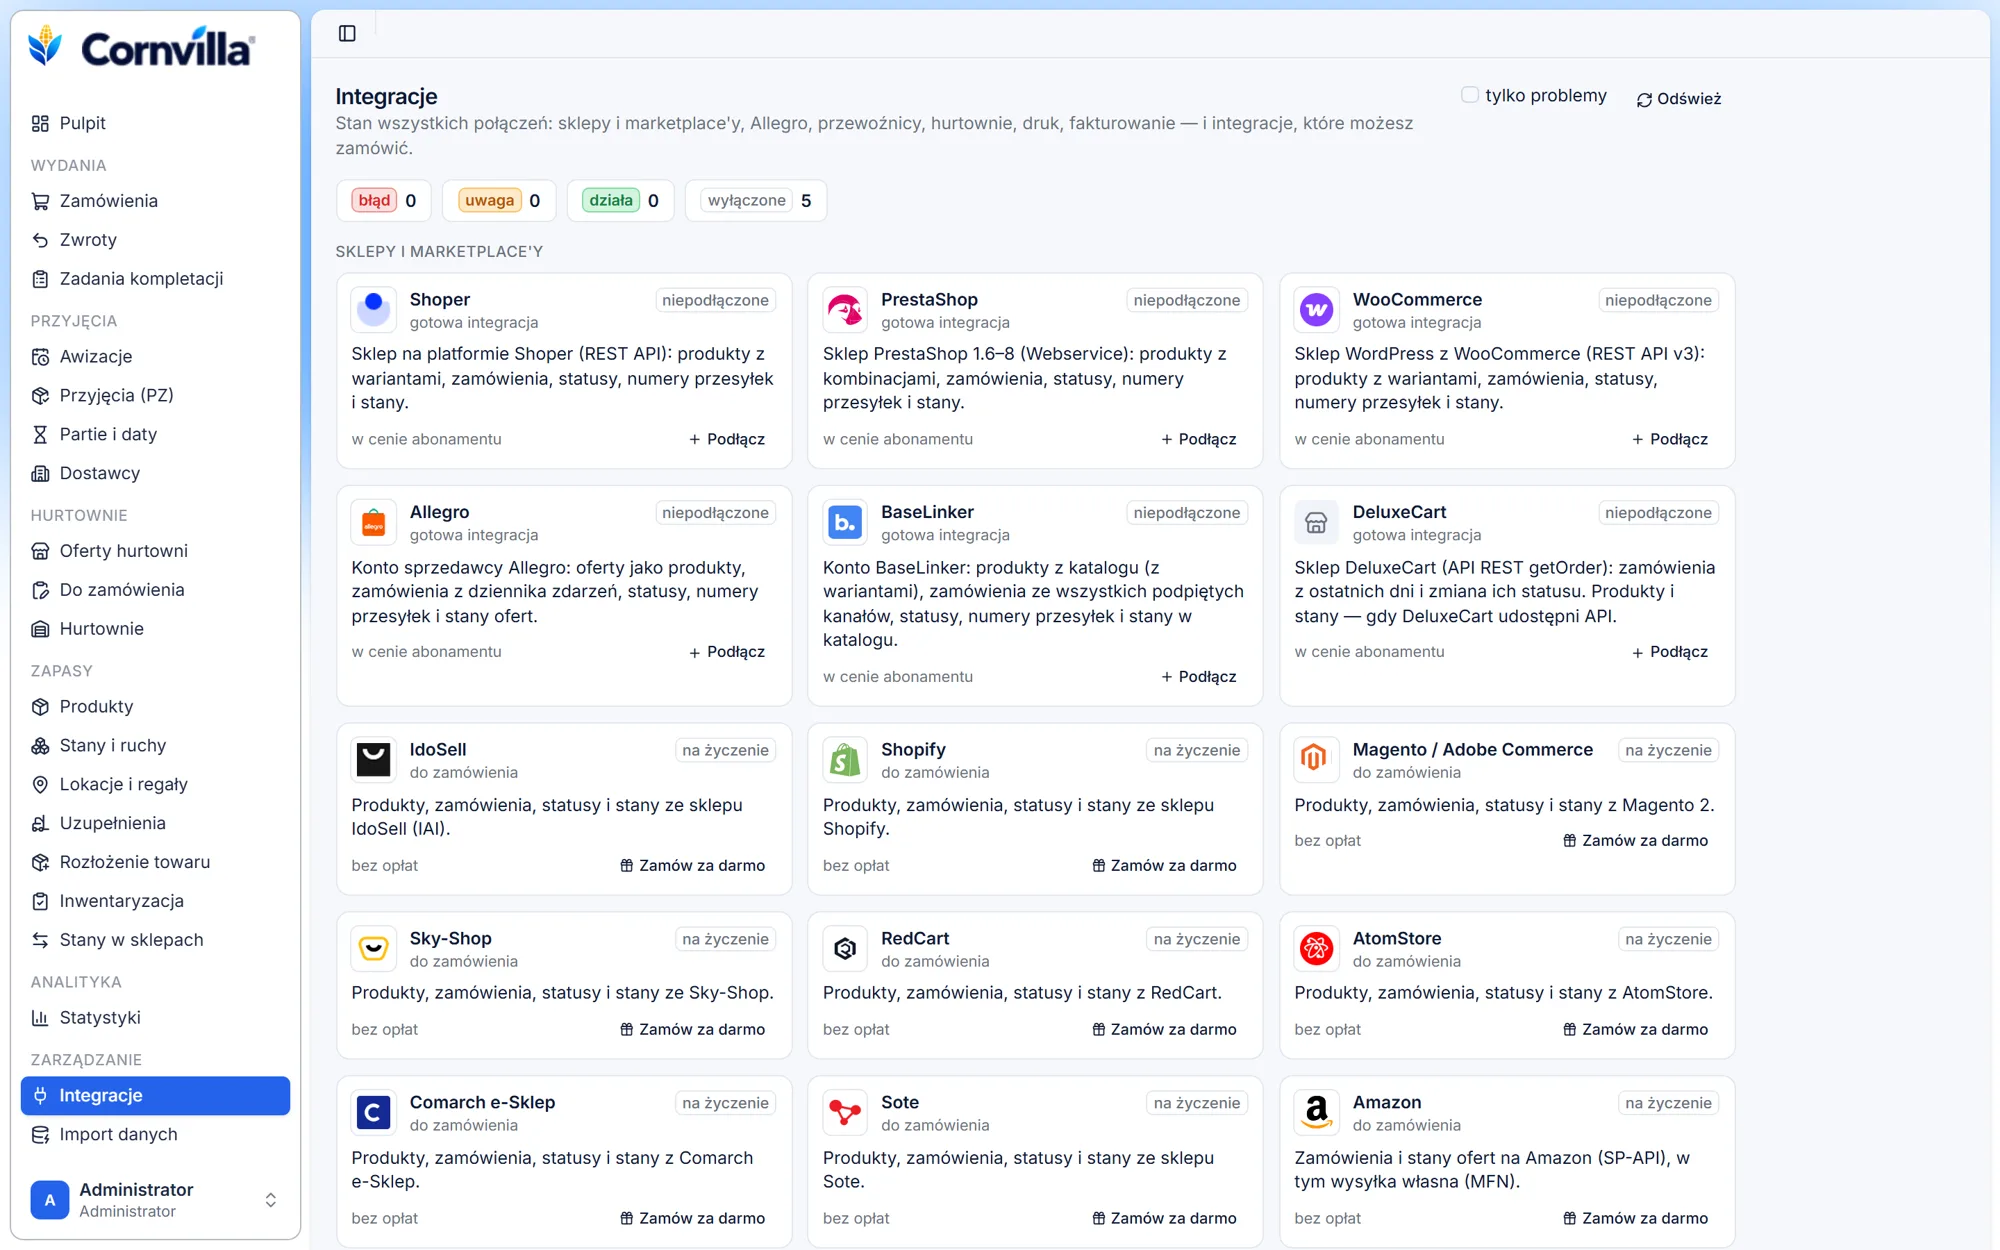Click Podłącz on the WooCommerce card

pos(1670,439)
